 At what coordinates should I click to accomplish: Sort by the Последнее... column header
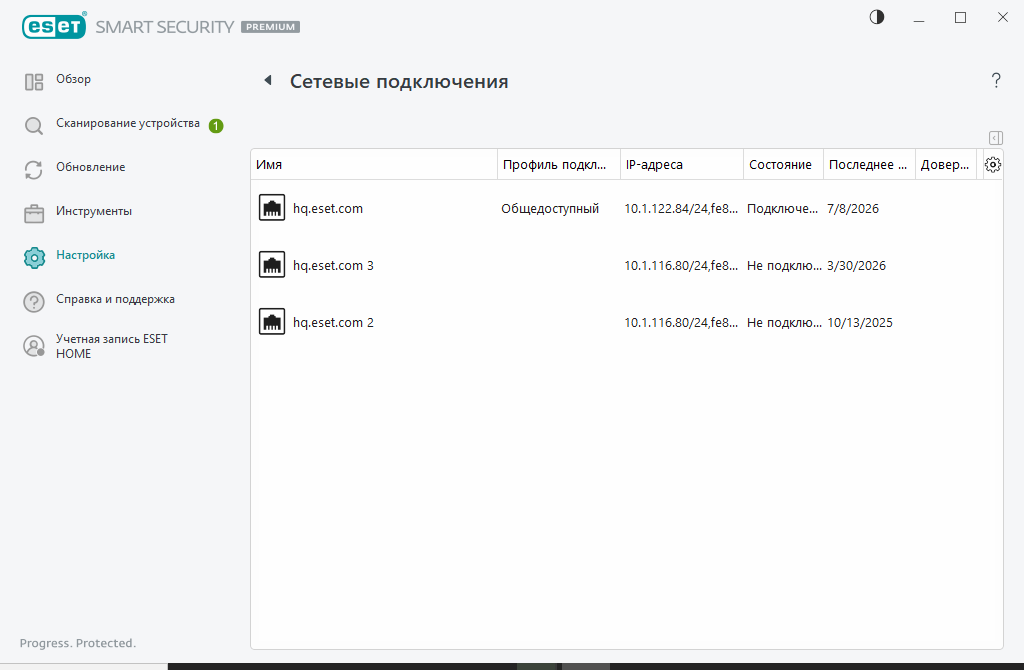click(869, 165)
